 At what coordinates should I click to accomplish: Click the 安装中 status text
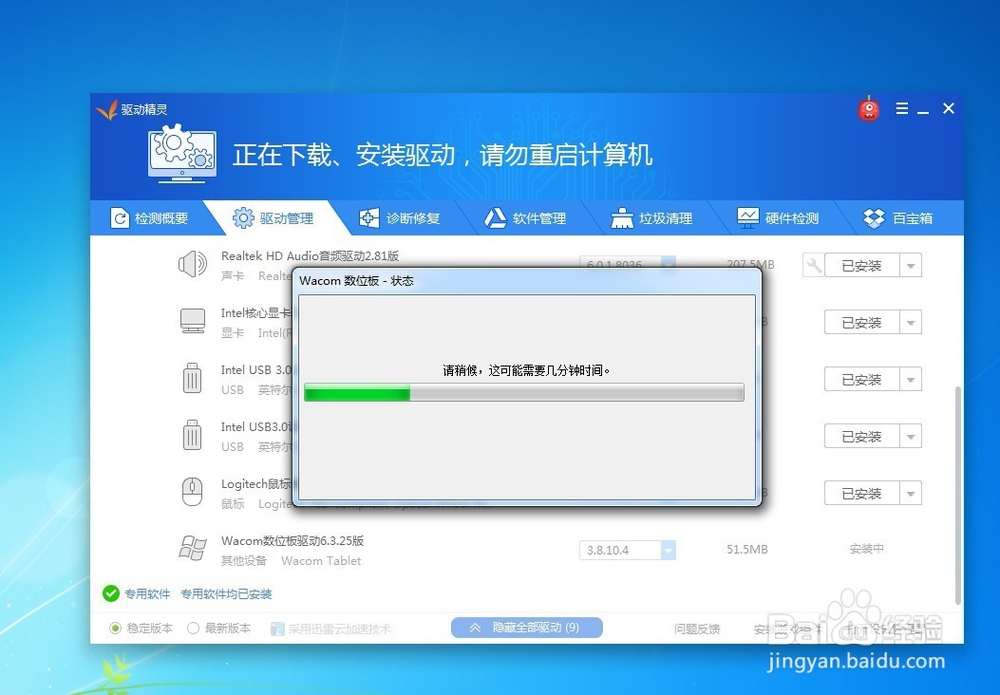coord(867,548)
